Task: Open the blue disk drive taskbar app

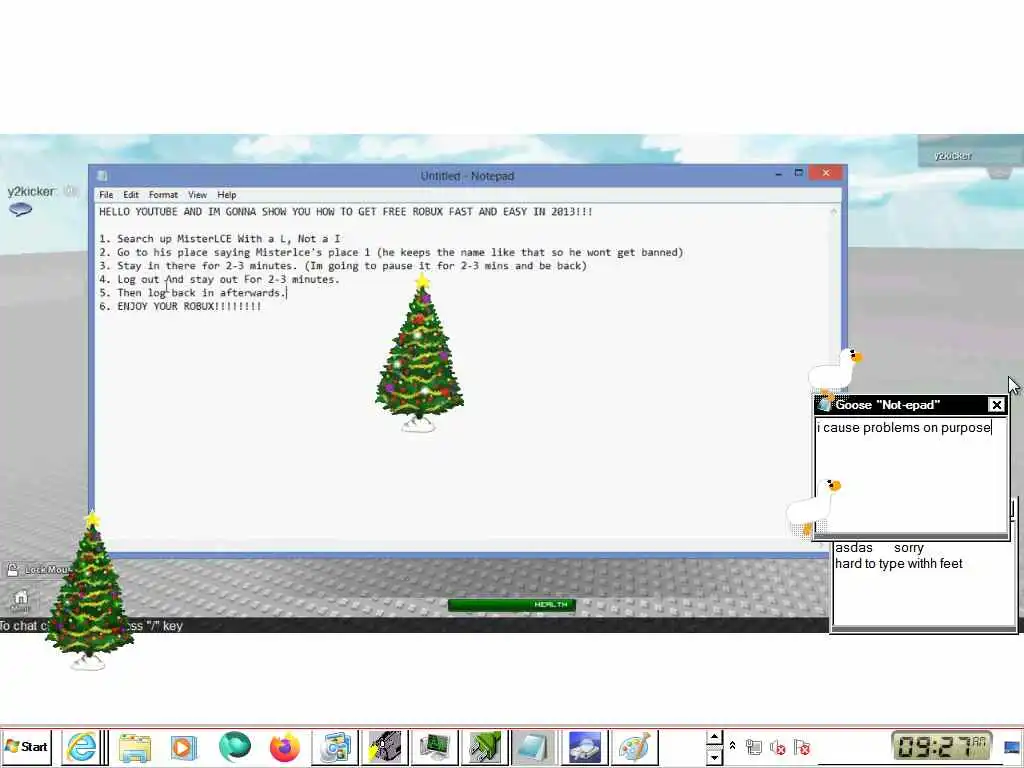Action: click(584, 747)
